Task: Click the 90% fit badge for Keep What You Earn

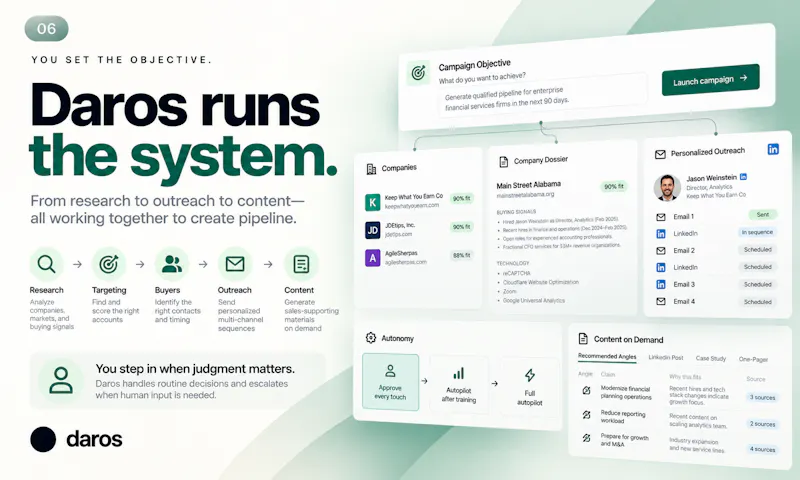Action: coord(461,198)
